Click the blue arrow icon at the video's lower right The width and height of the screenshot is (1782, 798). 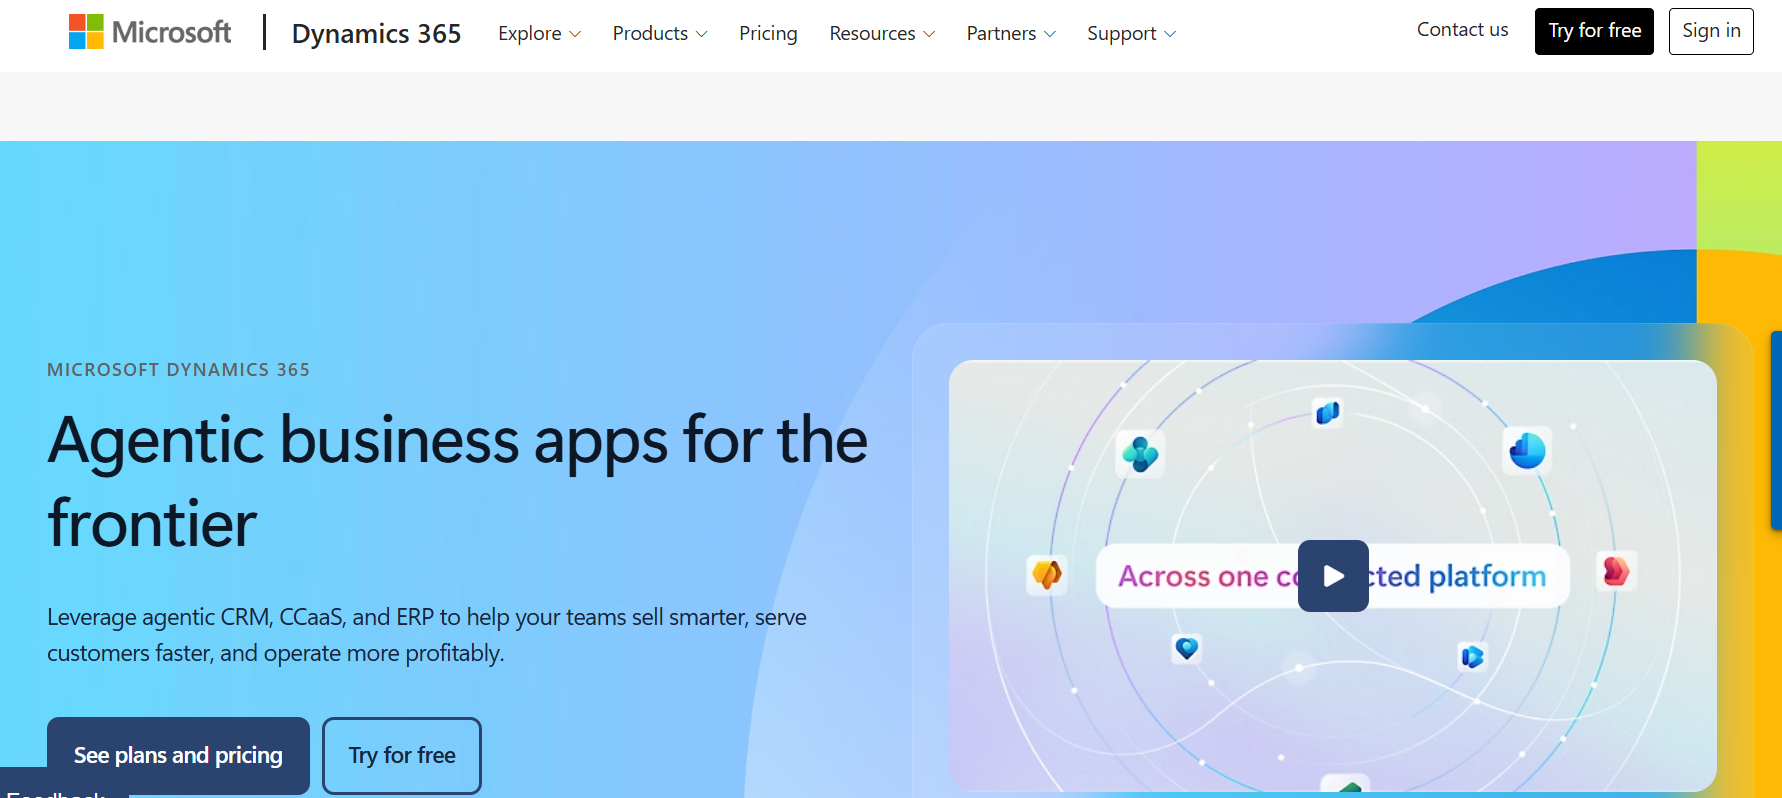click(x=1472, y=656)
